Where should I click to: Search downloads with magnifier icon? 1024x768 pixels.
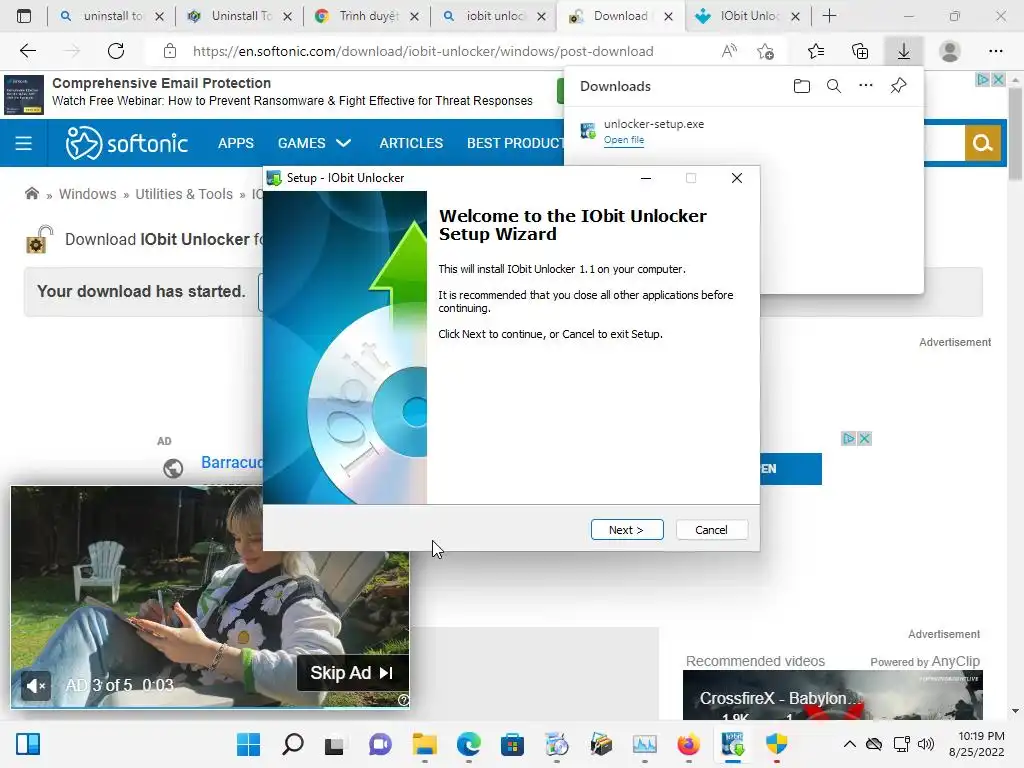point(834,86)
